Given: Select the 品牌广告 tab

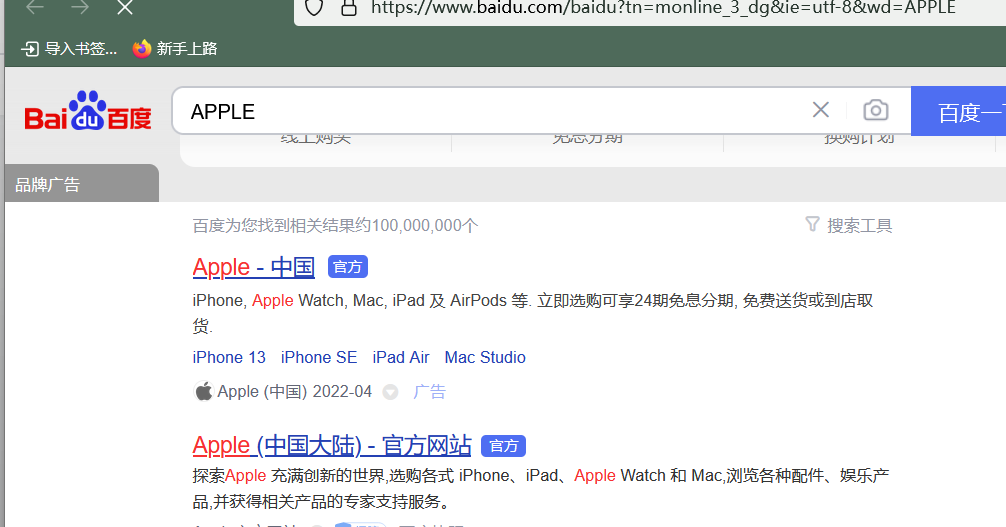Looking at the screenshot, I should click(x=81, y=184).
